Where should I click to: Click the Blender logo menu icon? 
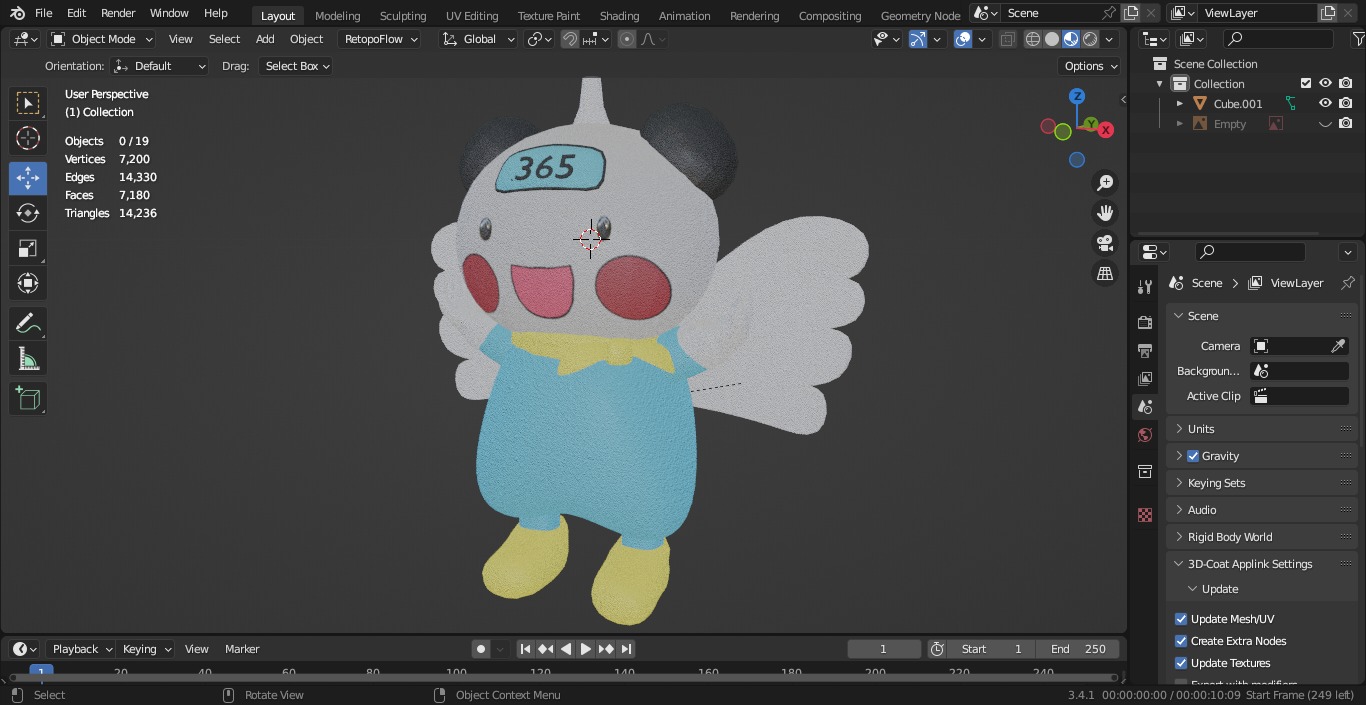click(x=17, y=13)
